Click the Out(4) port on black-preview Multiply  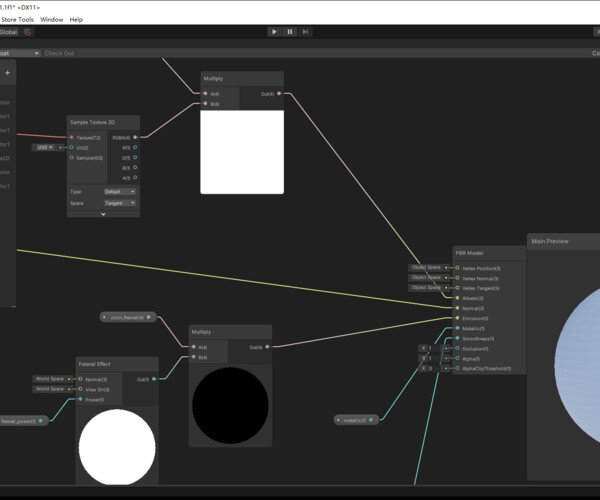point(267,347)
